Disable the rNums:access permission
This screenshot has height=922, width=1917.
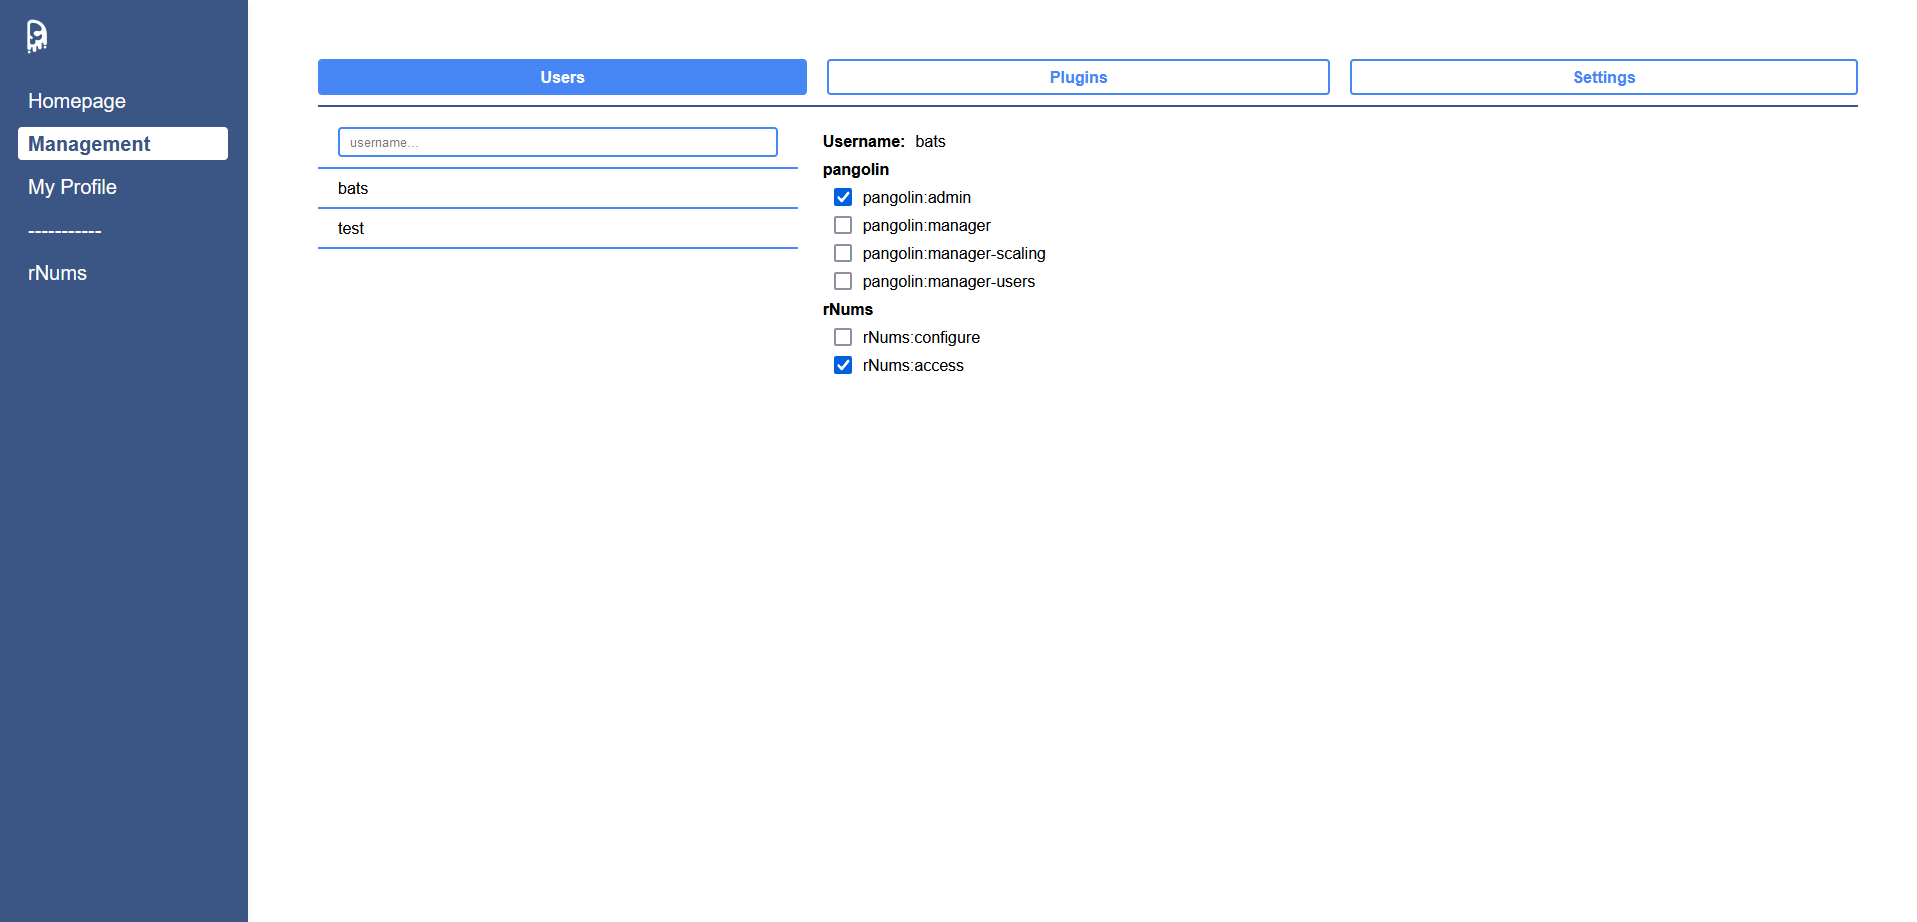point(843,365)
